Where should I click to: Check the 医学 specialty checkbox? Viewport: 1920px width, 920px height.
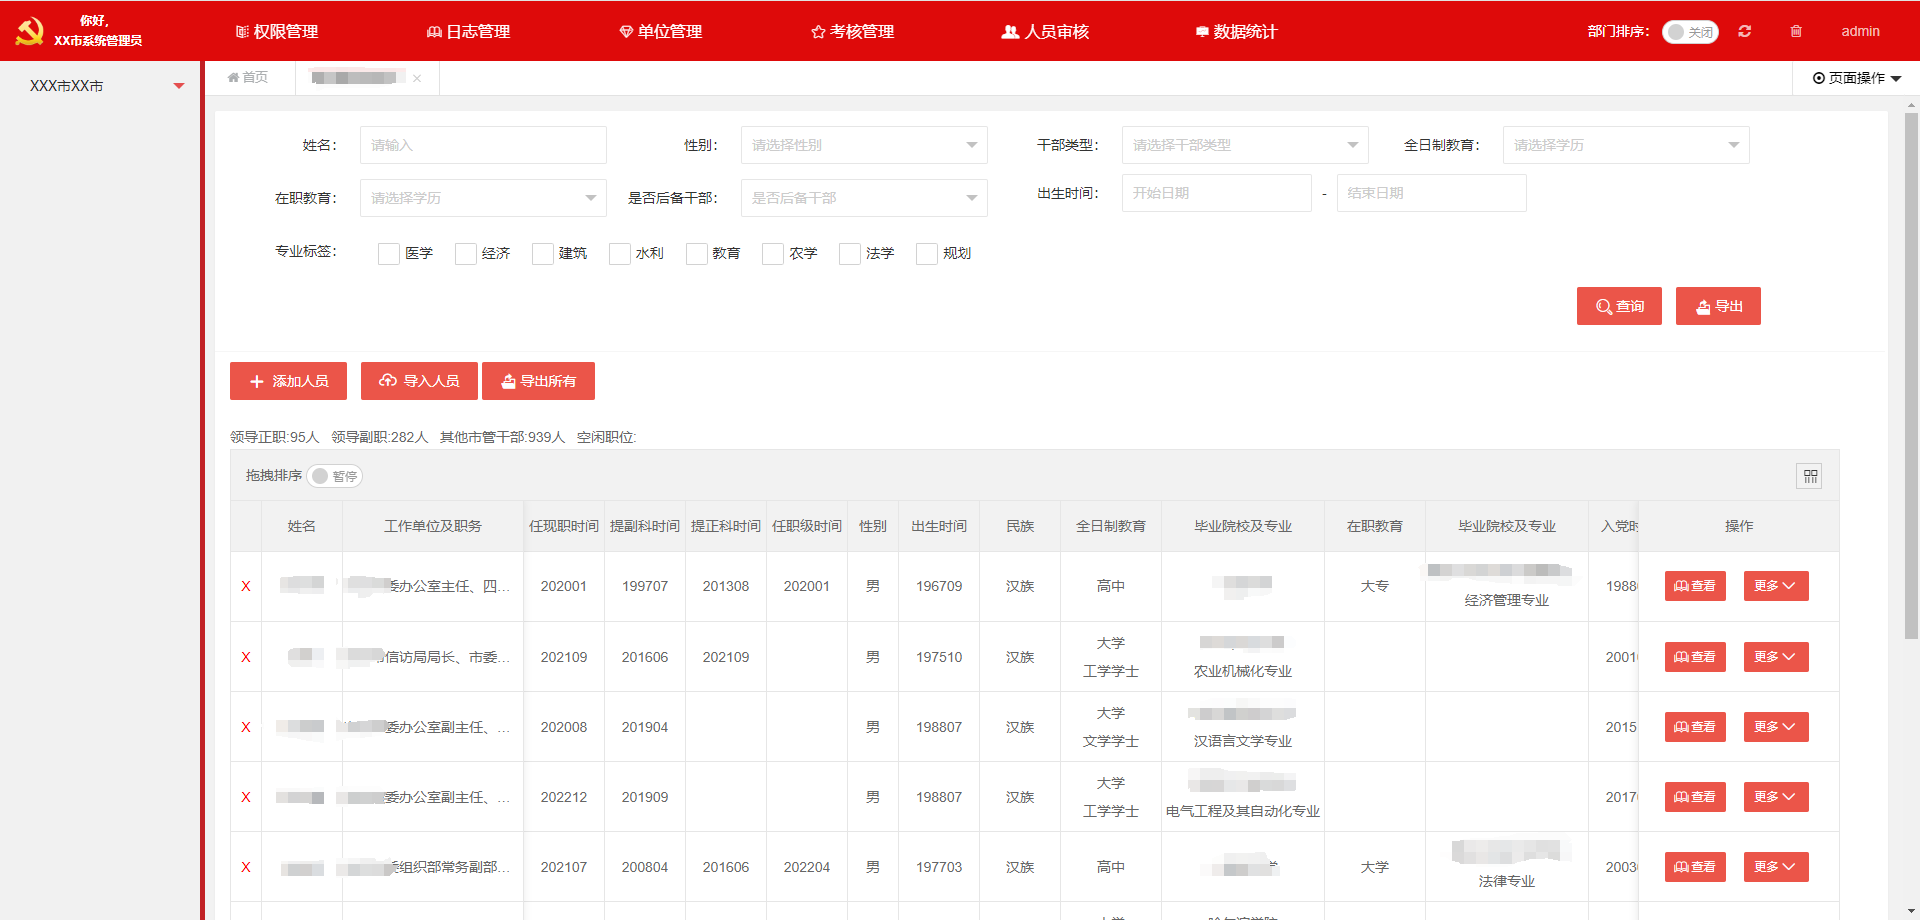[x=389, y=254]
